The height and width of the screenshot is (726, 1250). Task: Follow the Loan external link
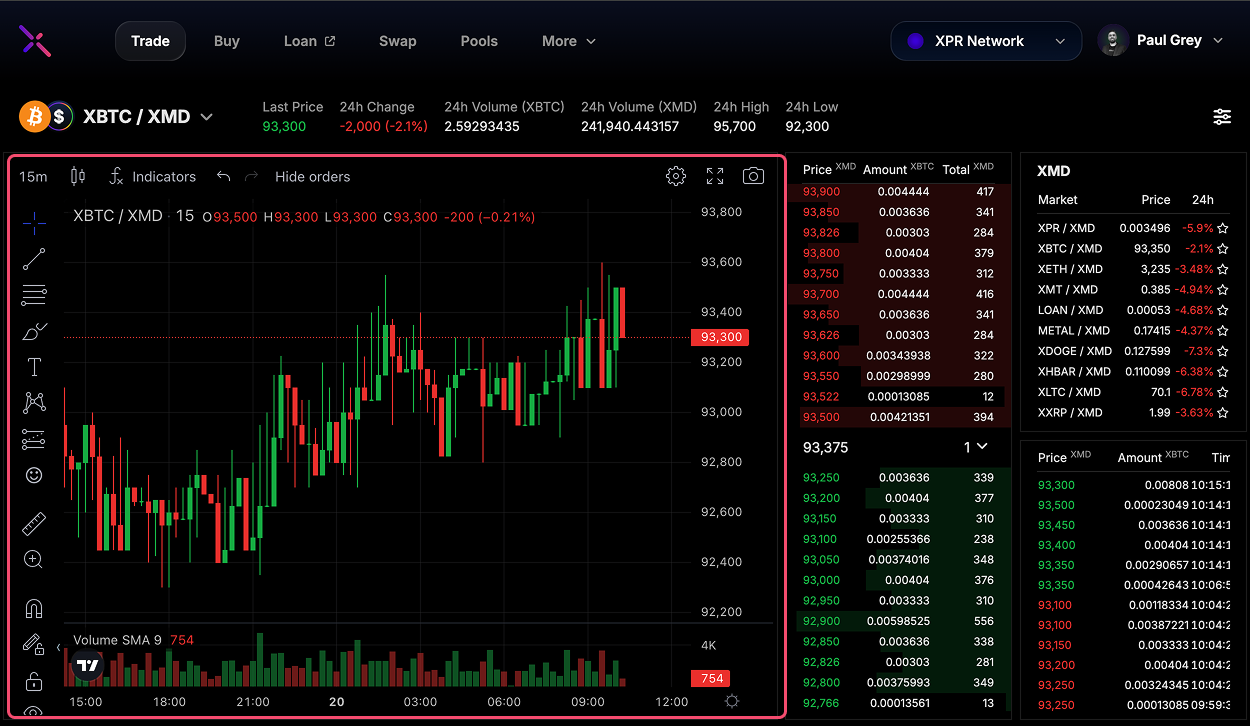point(309,41)
